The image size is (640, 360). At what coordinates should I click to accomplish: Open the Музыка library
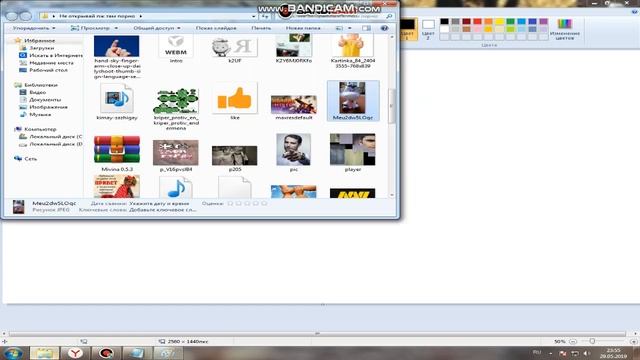point(40,114)
